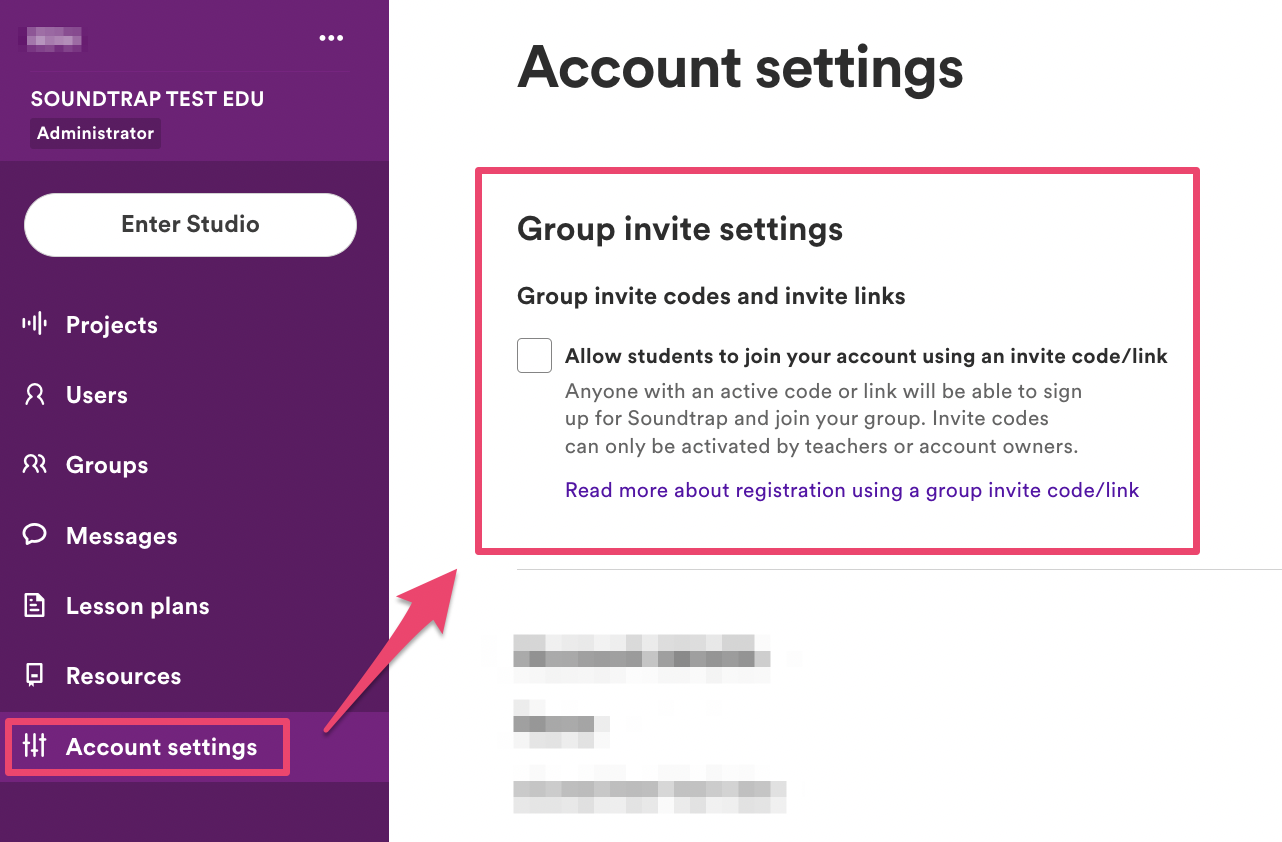Screen dimensions: 1282x842
Task: Open the Messages text entry in the sidebar
Action: 122,536
